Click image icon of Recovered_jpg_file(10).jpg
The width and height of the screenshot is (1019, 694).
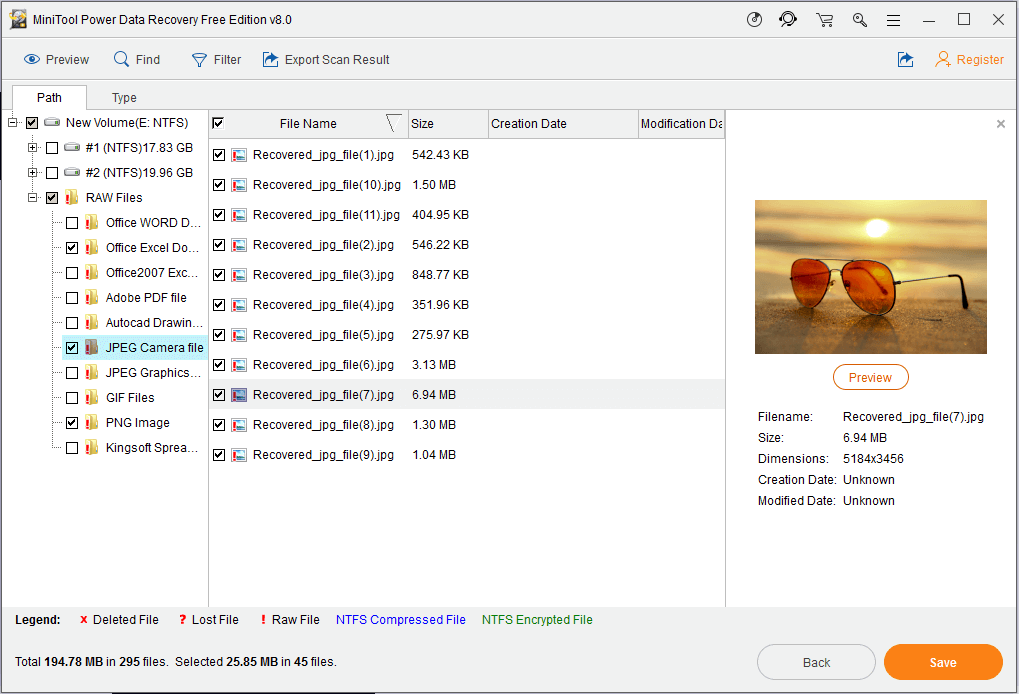point(239,185)
